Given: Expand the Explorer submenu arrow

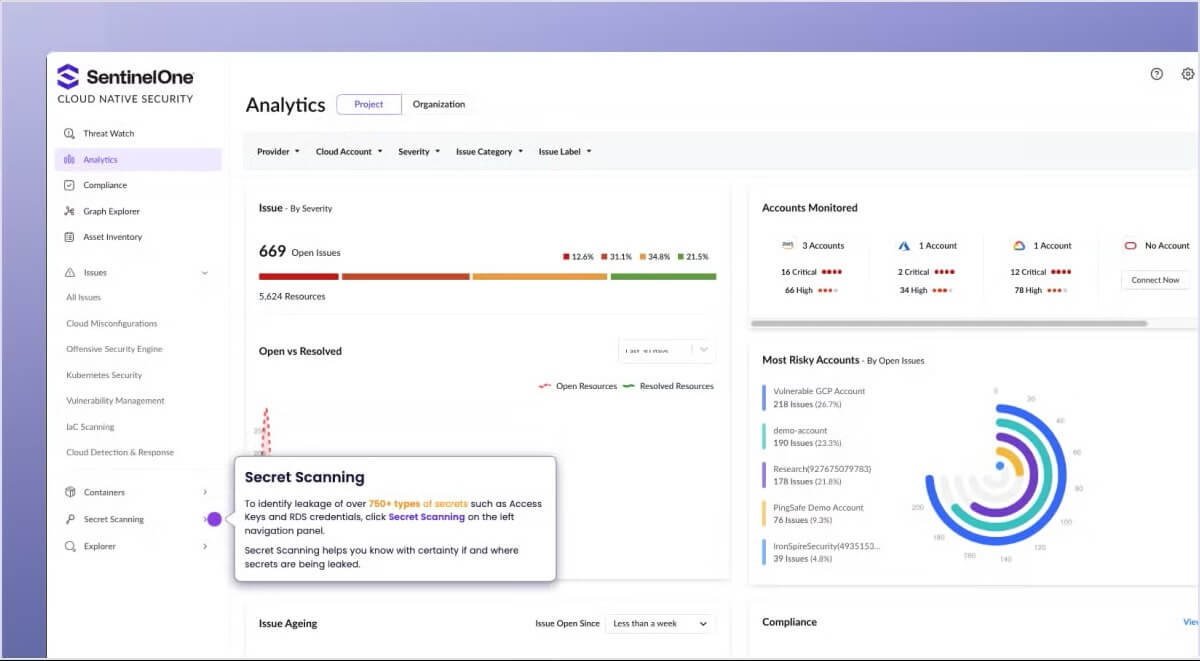Looking at the screenshot, I should pos(205,546).
